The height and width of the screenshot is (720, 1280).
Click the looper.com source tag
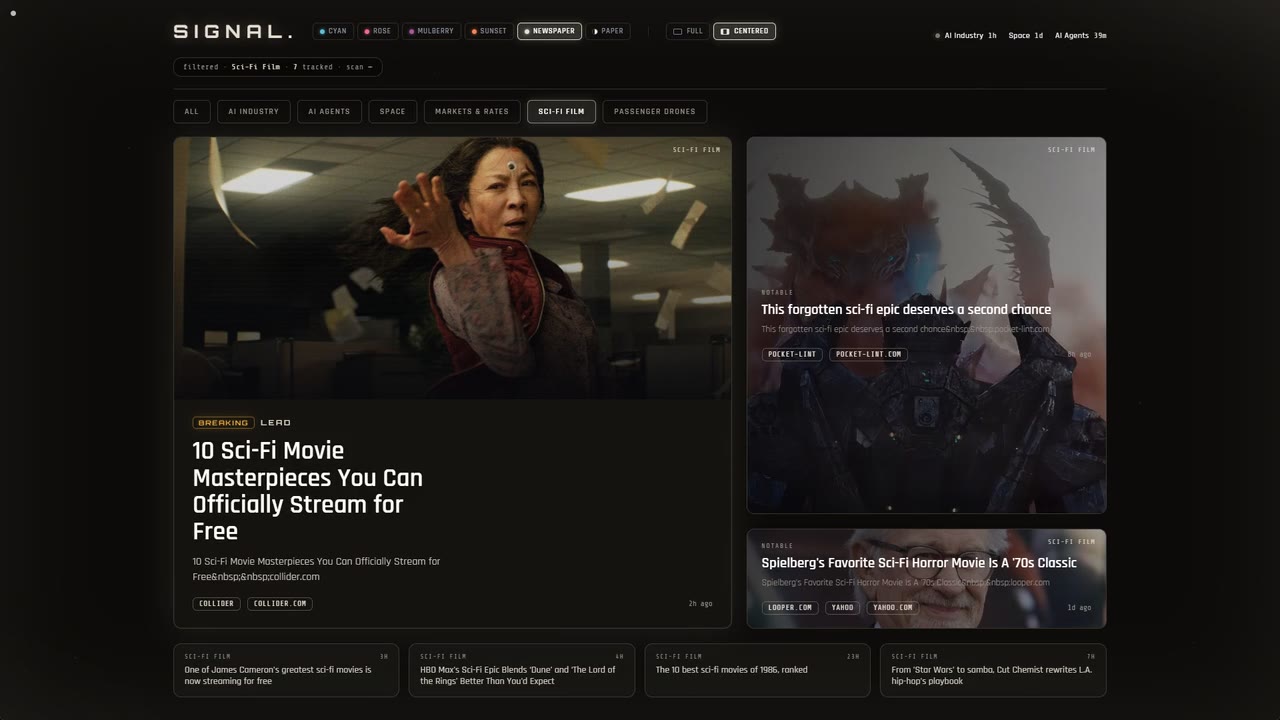790,607
